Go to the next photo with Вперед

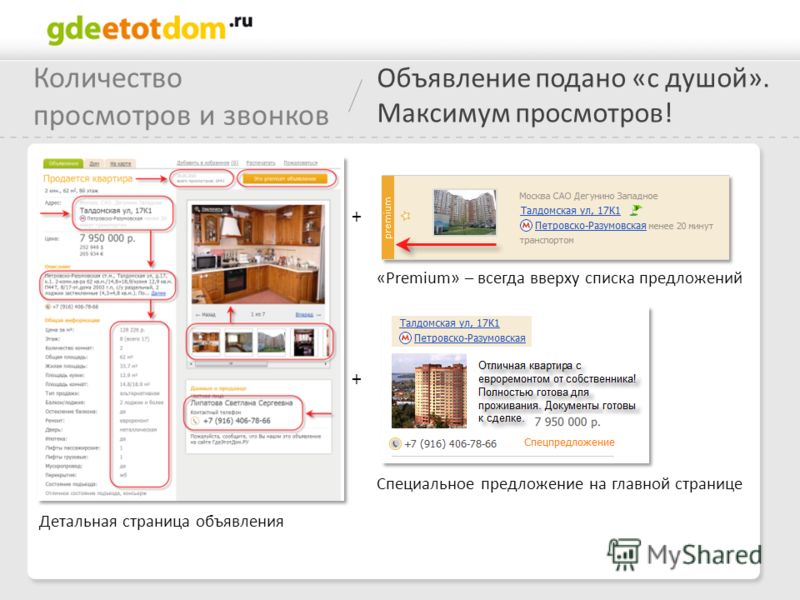coord(308,315)
